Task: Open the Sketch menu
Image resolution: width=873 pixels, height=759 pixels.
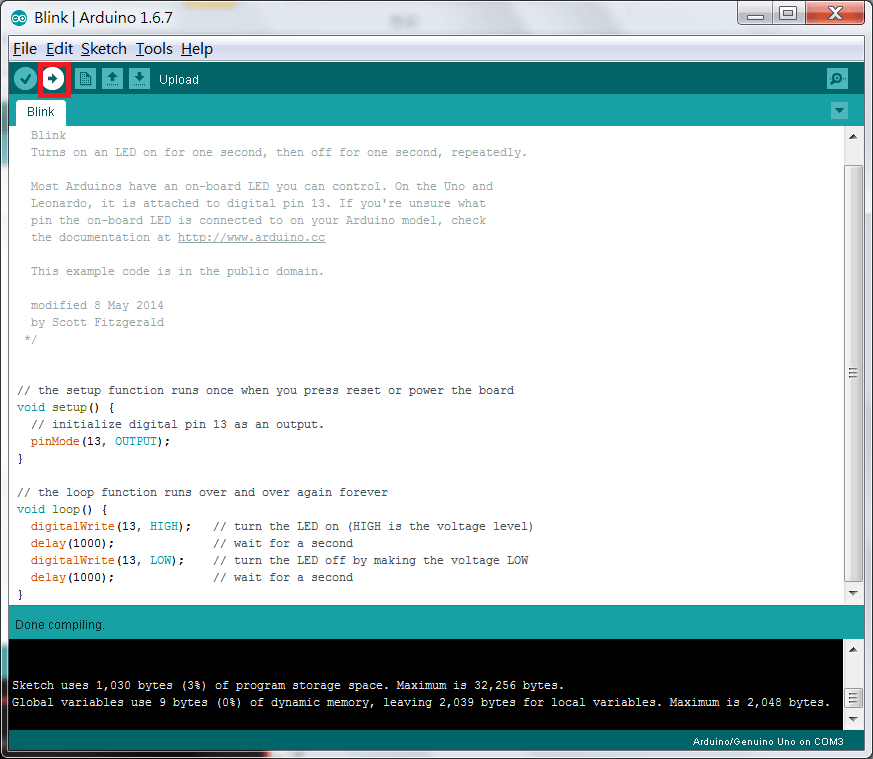Action: pos(104,49)
